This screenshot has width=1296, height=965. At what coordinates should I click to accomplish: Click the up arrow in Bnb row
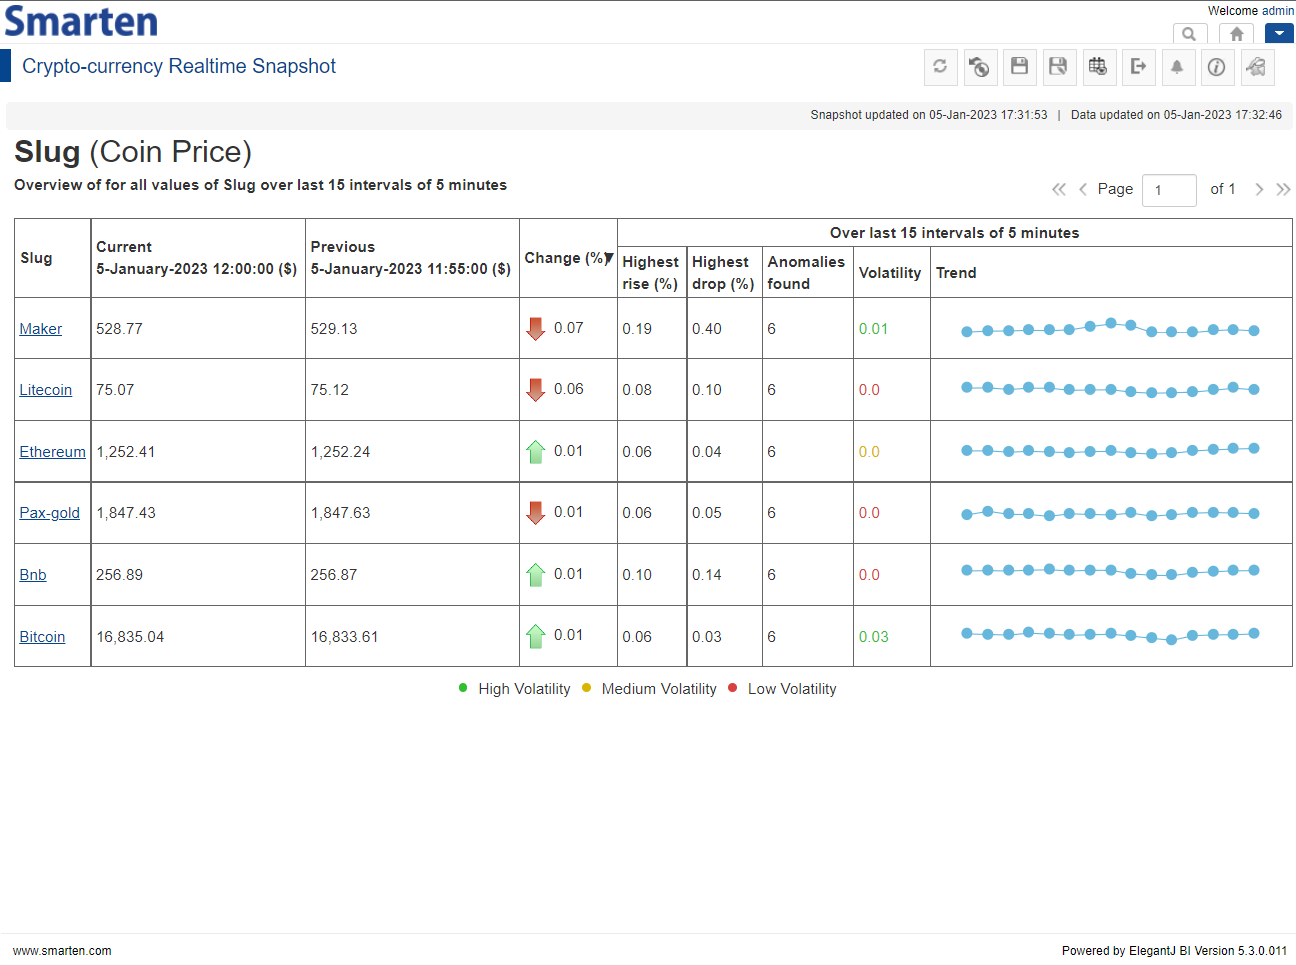[x=536, y=575]
